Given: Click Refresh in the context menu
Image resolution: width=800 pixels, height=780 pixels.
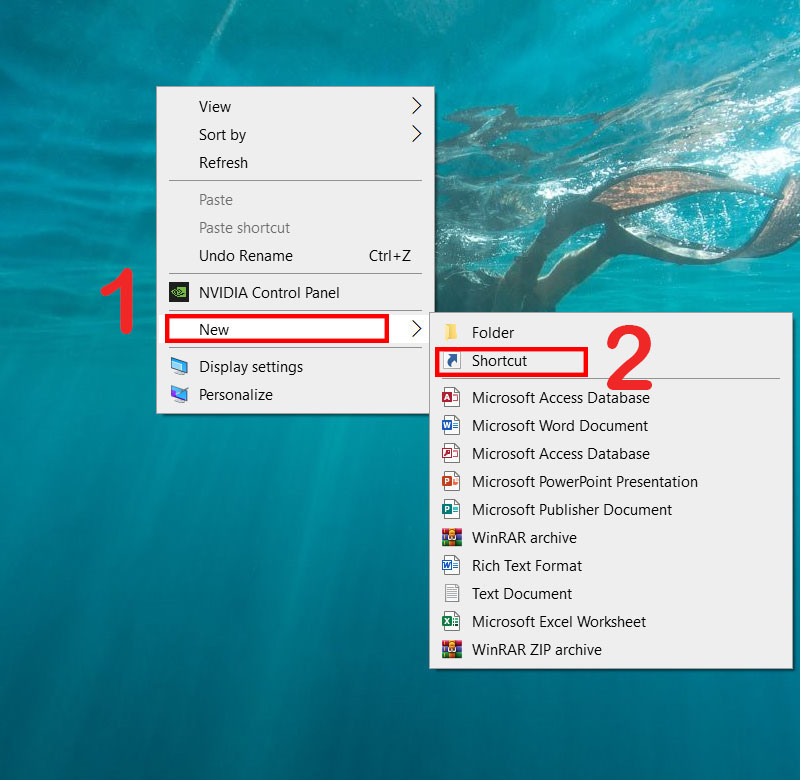Looking at the screenshot, I should [x=295, y=162].
